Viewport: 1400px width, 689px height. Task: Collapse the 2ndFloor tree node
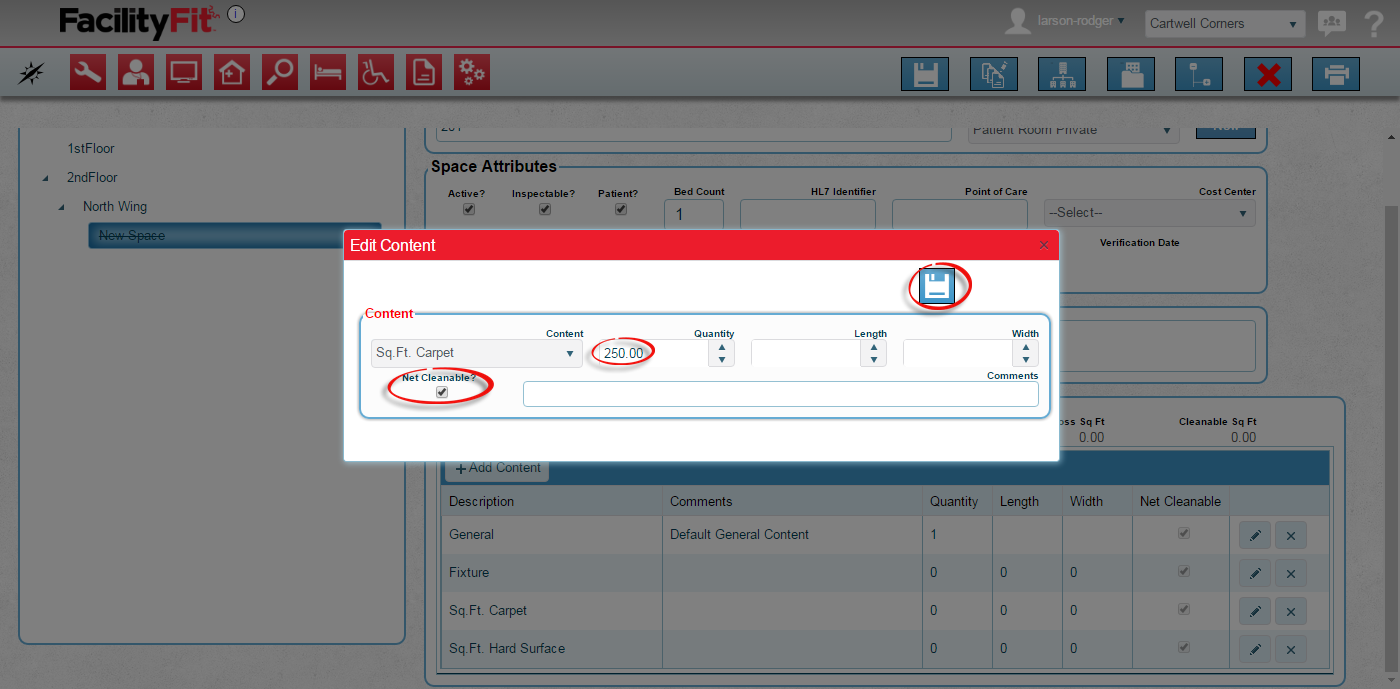[45, 178]
